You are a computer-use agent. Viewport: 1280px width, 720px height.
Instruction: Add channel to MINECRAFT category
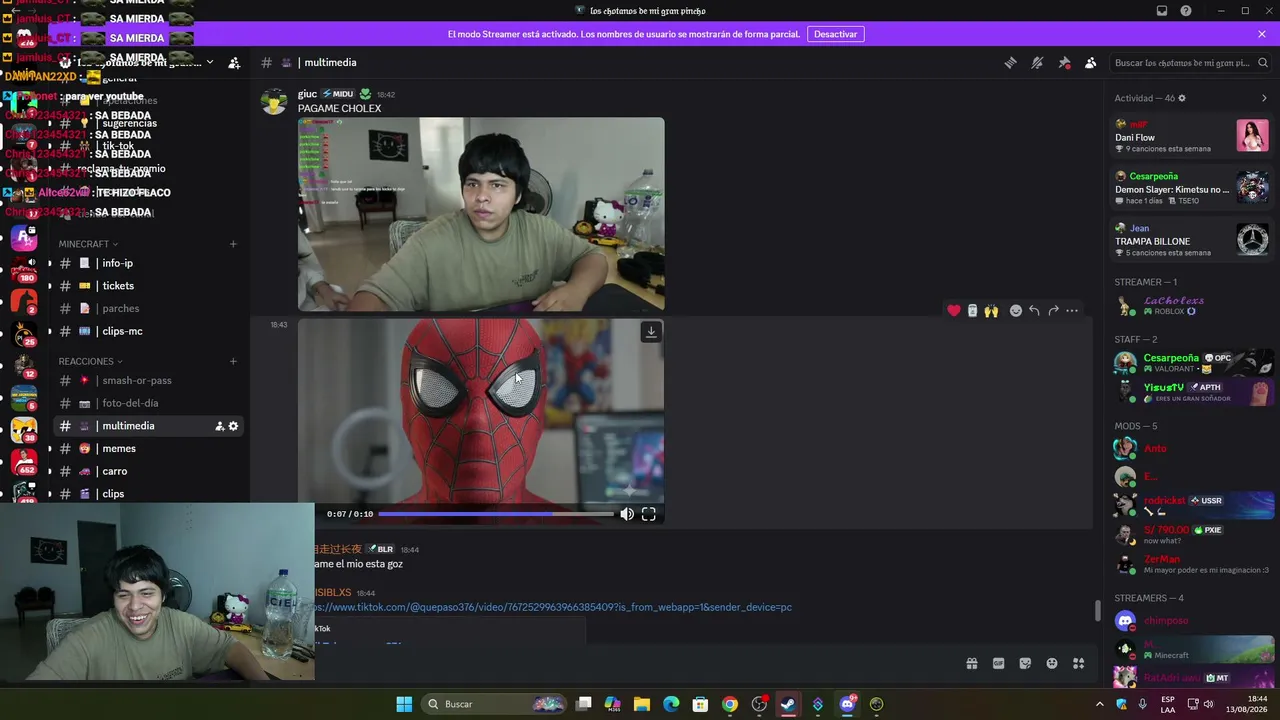pos(233,244)
